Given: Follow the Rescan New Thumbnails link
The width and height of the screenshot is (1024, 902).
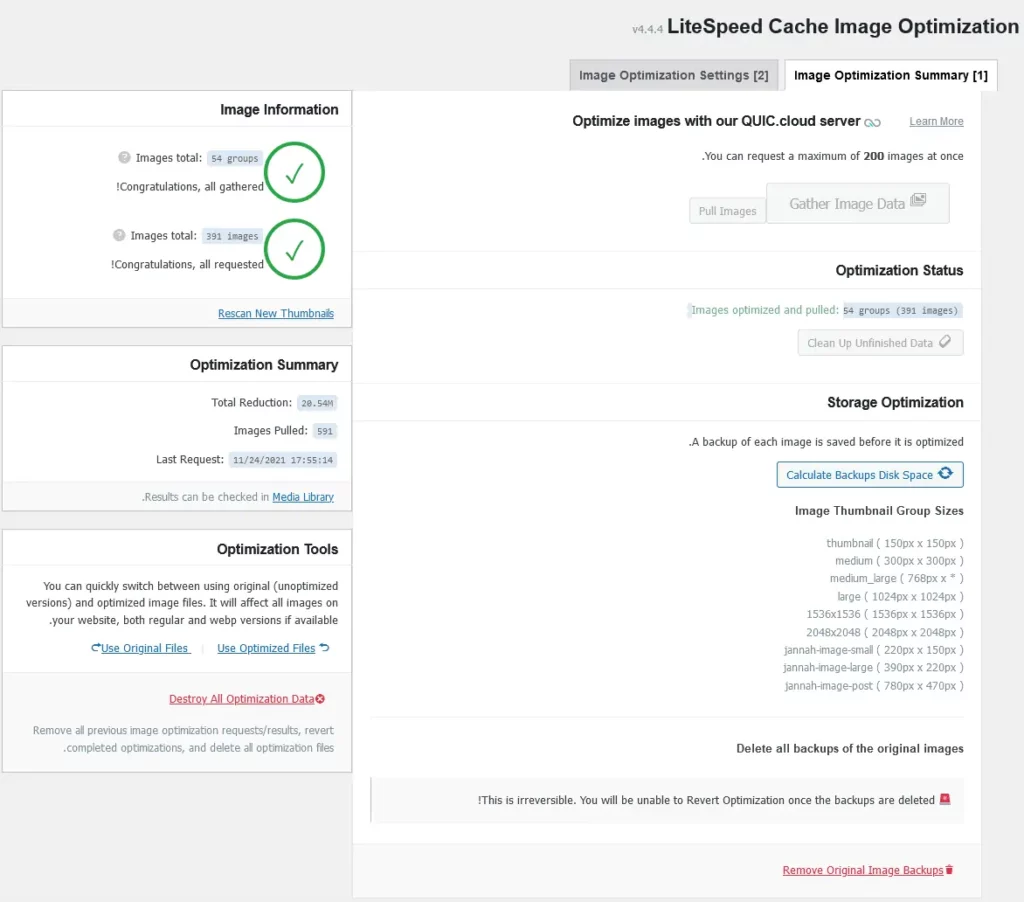Looking at the screenshot, I should tap(276, 314).
